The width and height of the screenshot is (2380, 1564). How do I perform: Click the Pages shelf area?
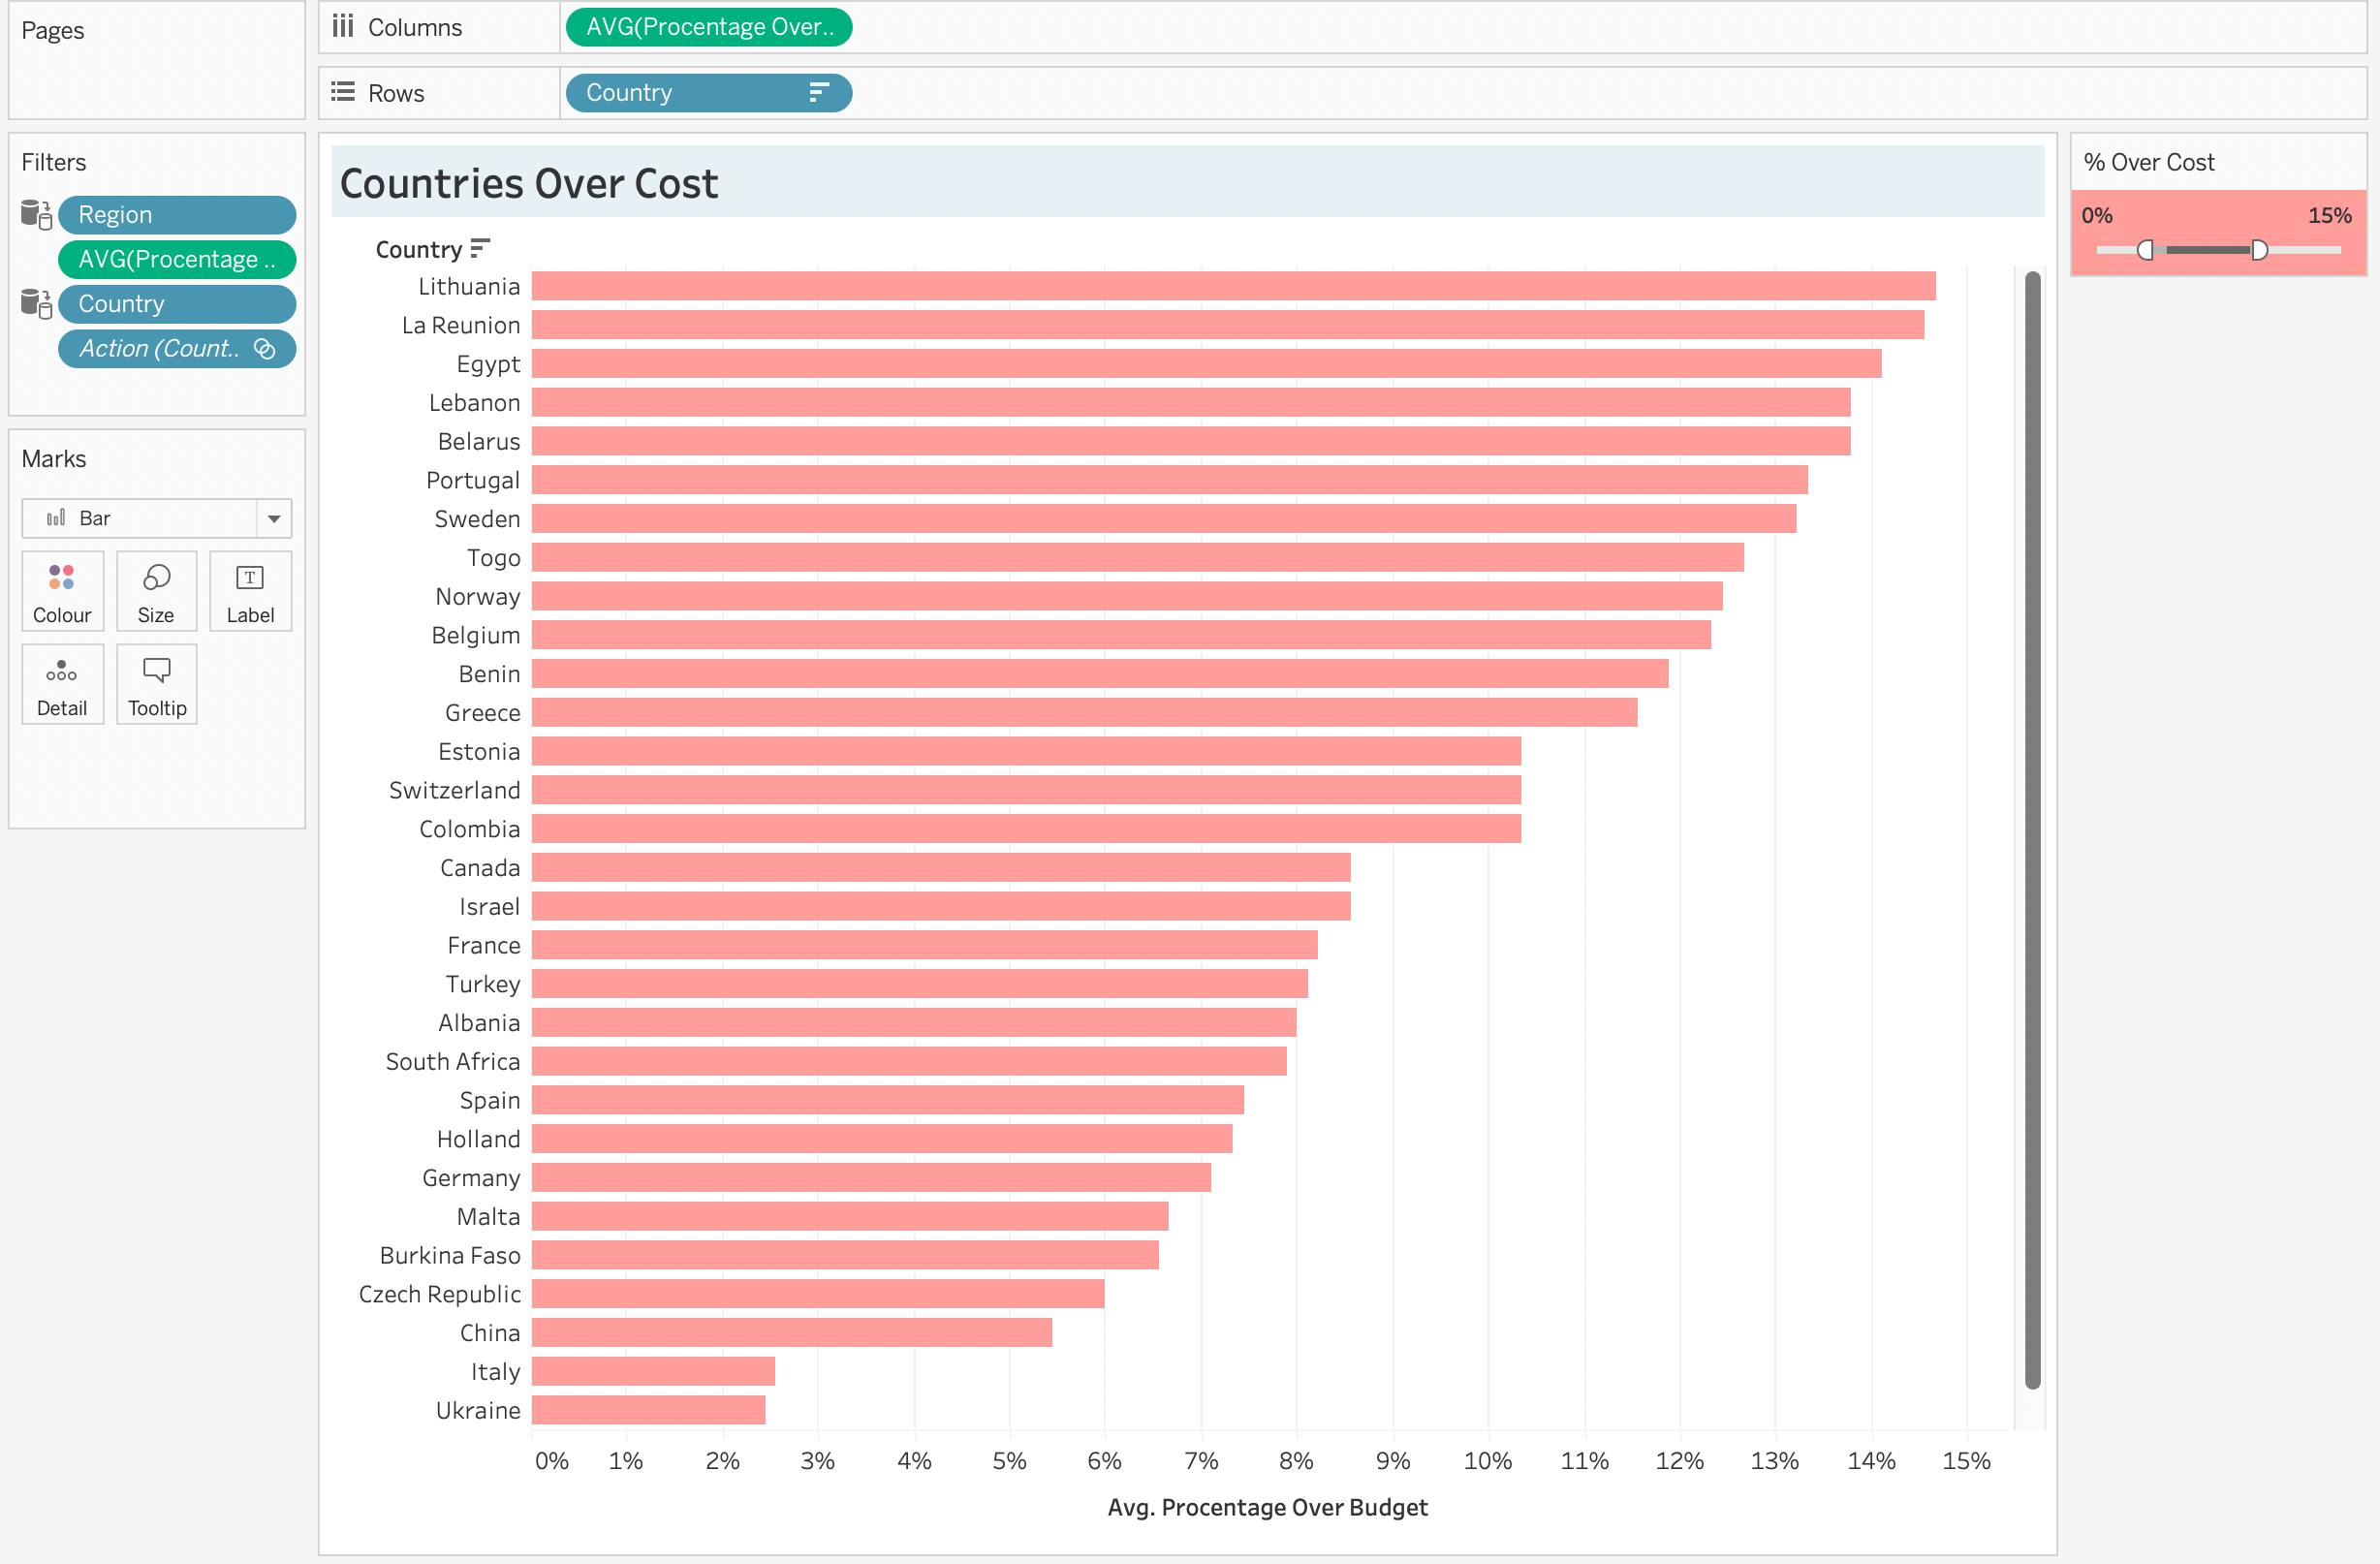point(156,60)
